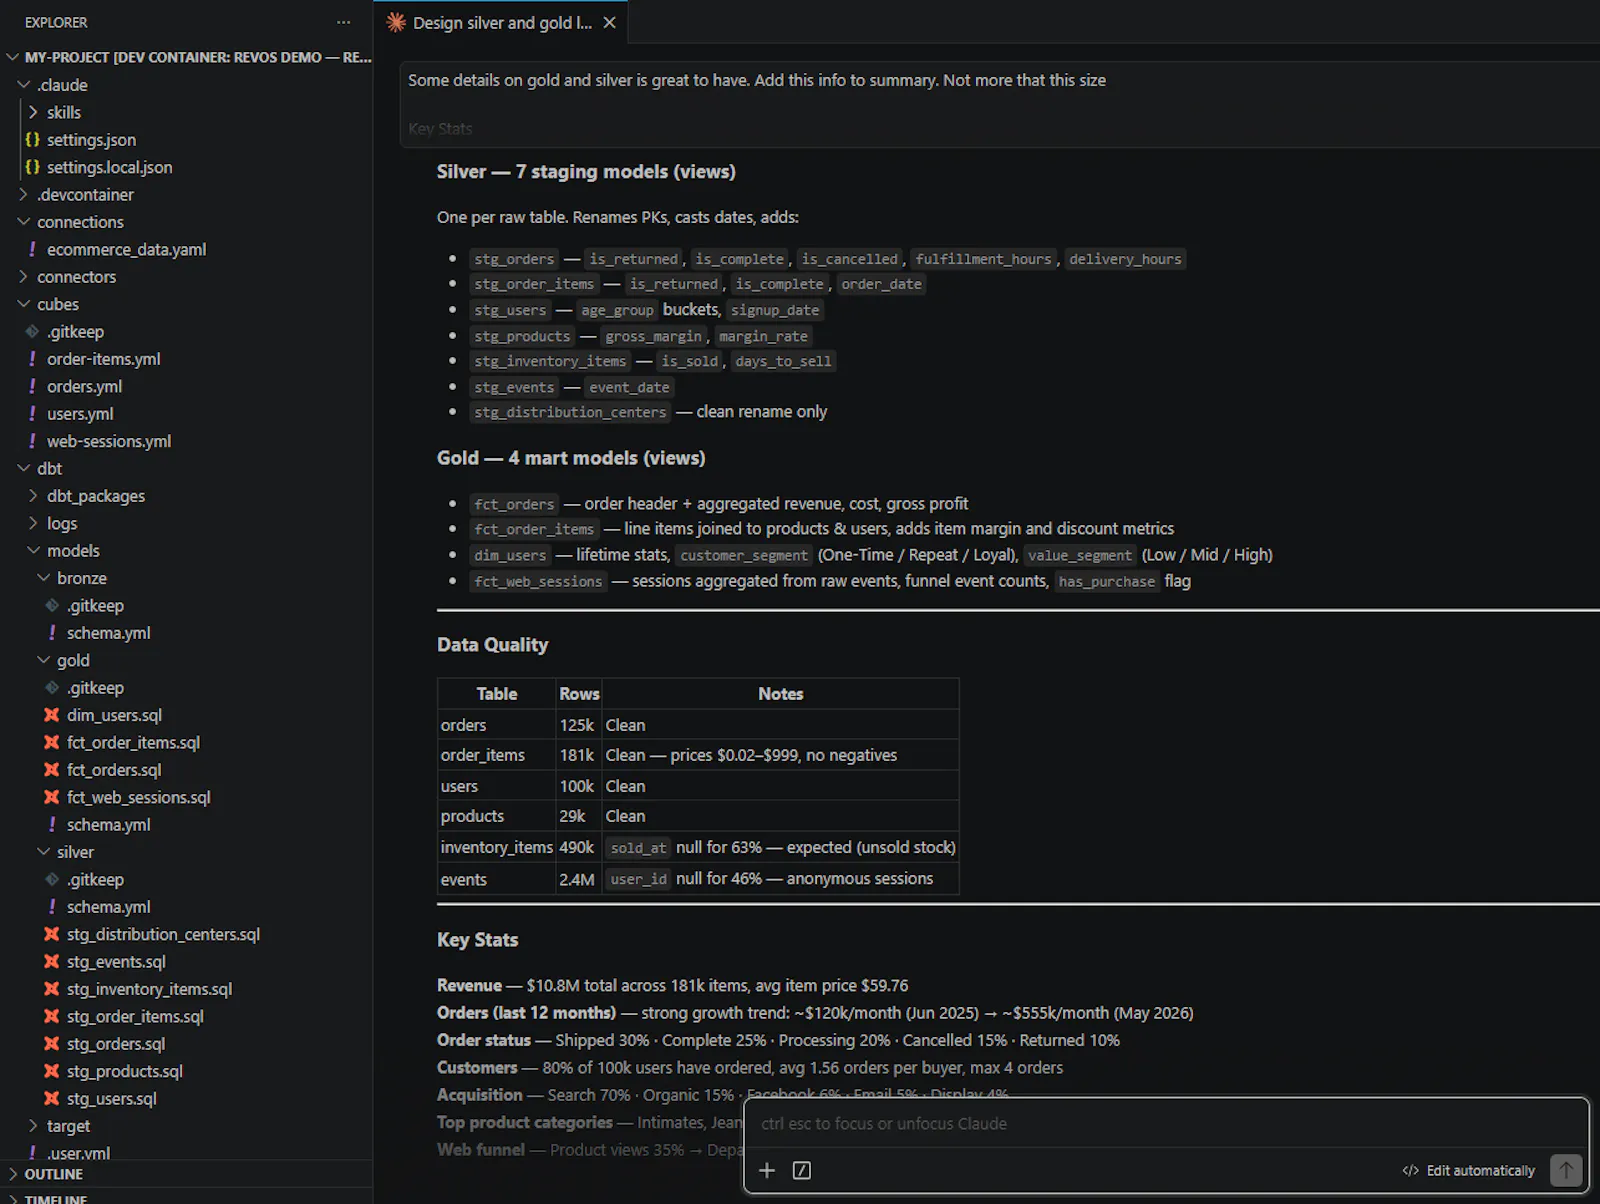Image resolution: width=1600 pixels, height=1204 pixels.
Task: Collapse the MY-PROJECT root folder
Action: tap(13, 57)
